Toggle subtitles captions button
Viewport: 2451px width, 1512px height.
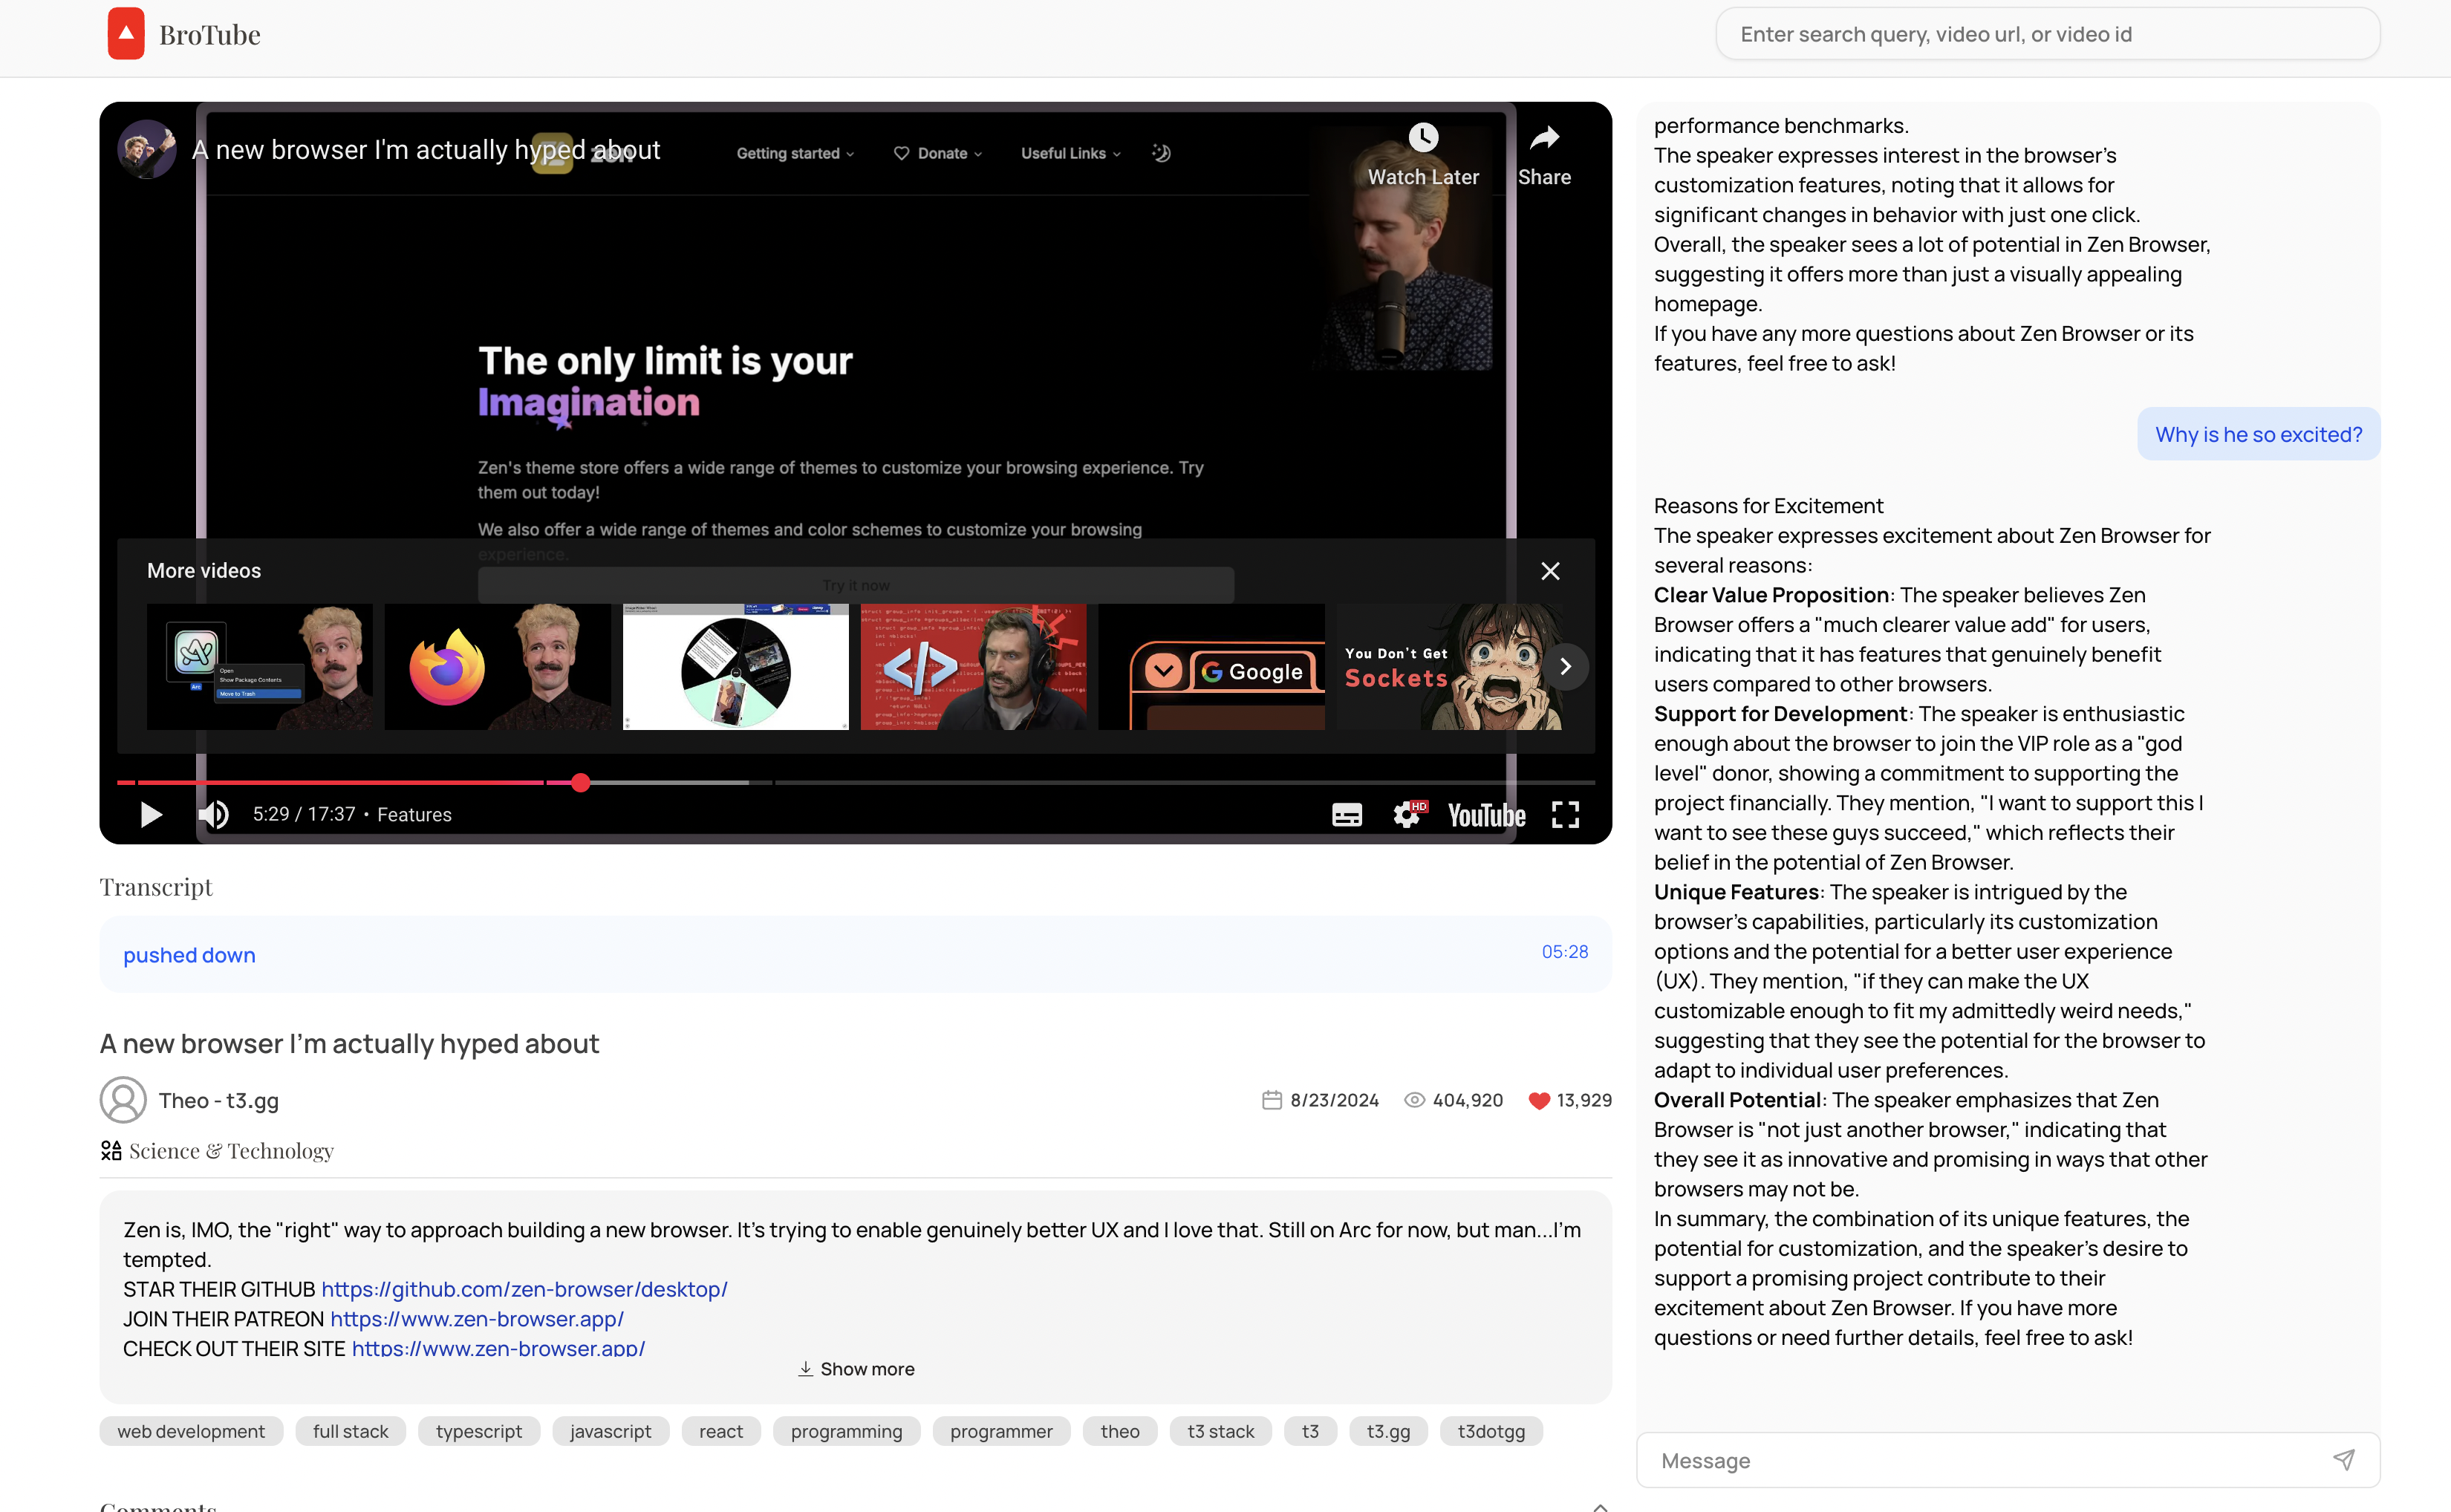pos(1346,814)
